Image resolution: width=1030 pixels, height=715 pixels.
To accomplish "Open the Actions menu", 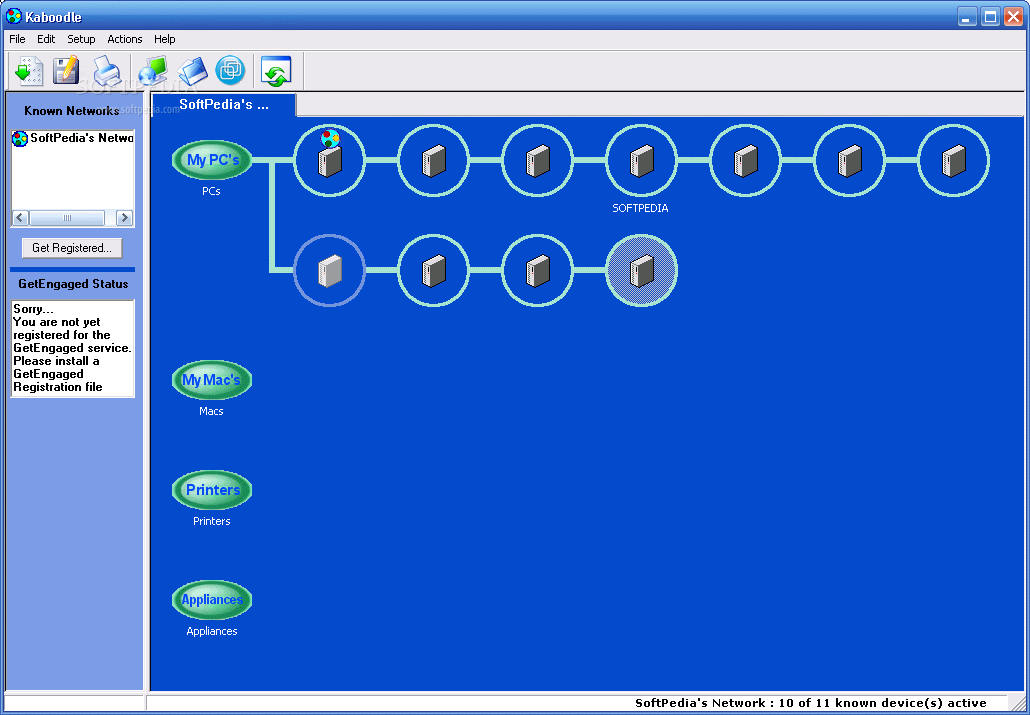I will point(125,39).
